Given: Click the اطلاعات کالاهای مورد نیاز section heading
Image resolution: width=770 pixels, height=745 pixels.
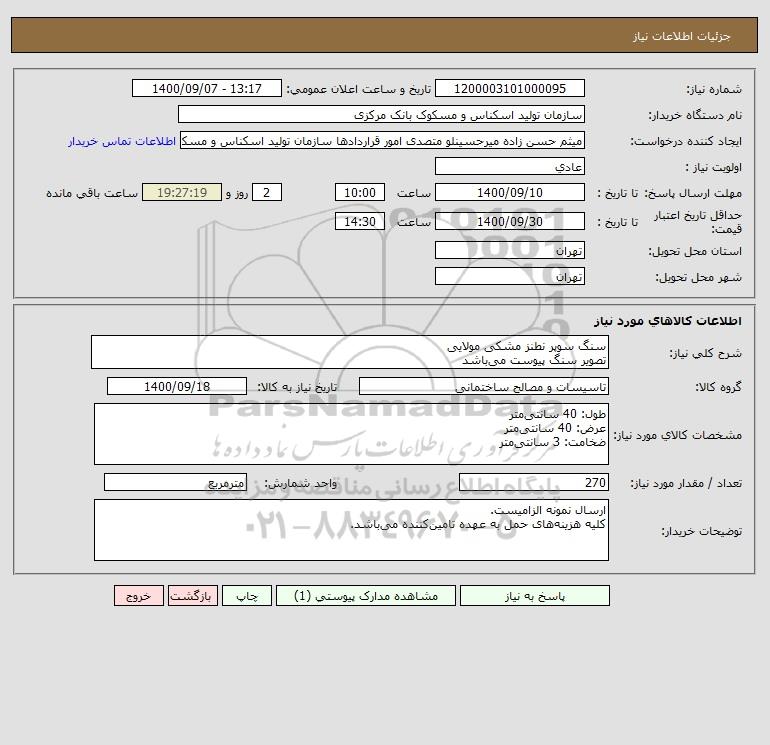Looking at the screenshot, I should tap(668, 321).
